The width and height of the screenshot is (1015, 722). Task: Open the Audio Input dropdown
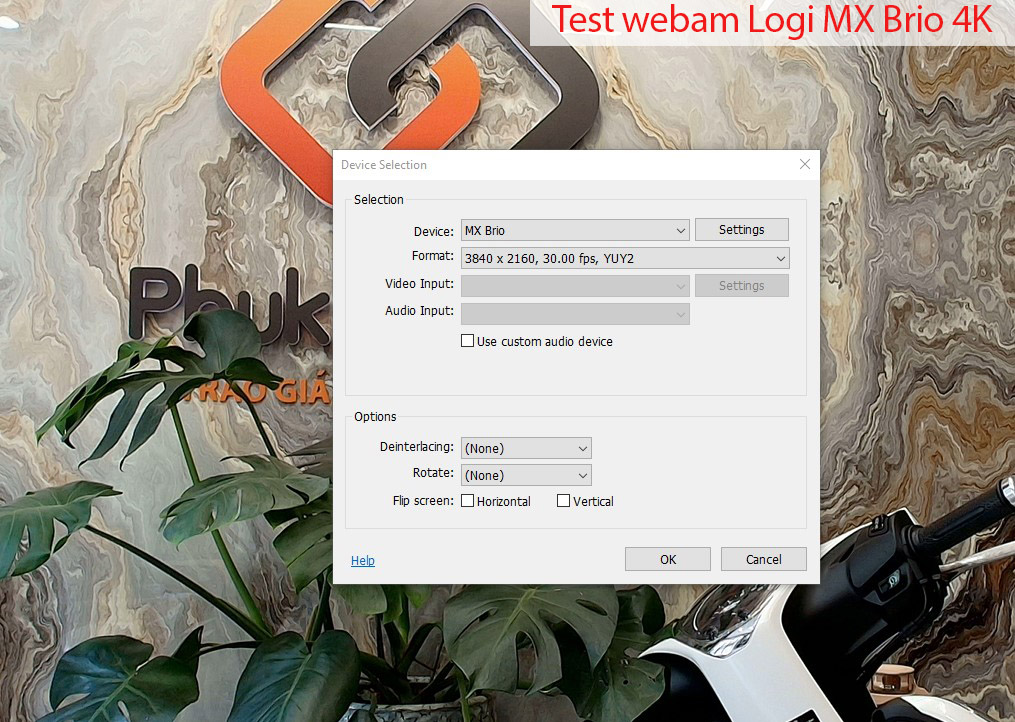575,314
